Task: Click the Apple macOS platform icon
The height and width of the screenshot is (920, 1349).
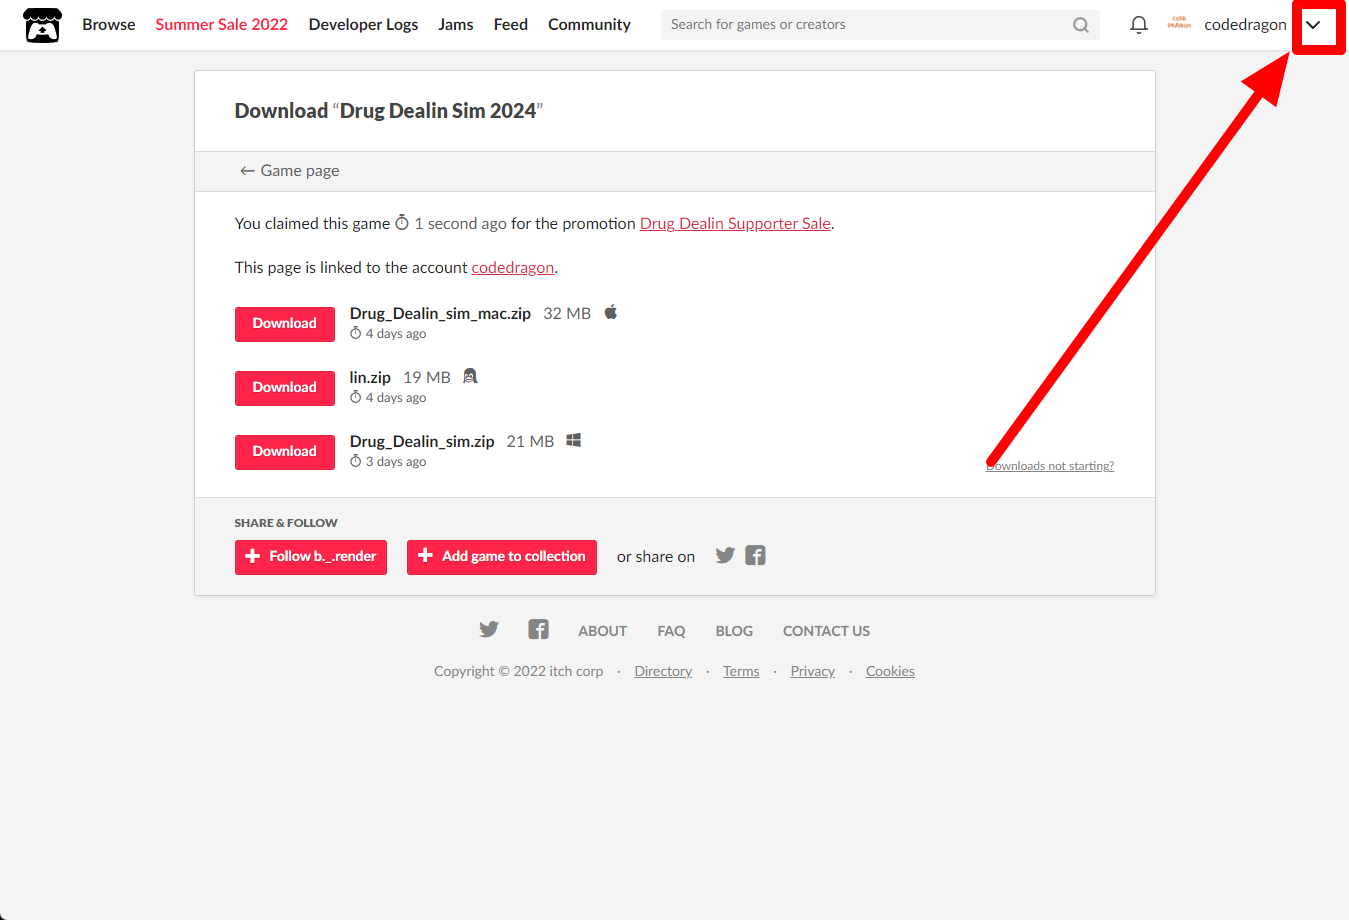Action: [611, 312]
